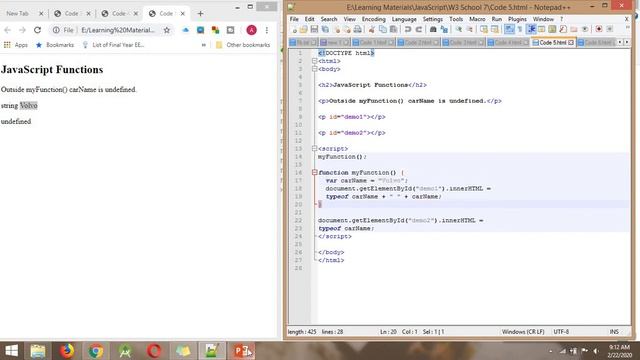
Task: Click the Function list icon in toolbar
Action: point(563,29)
